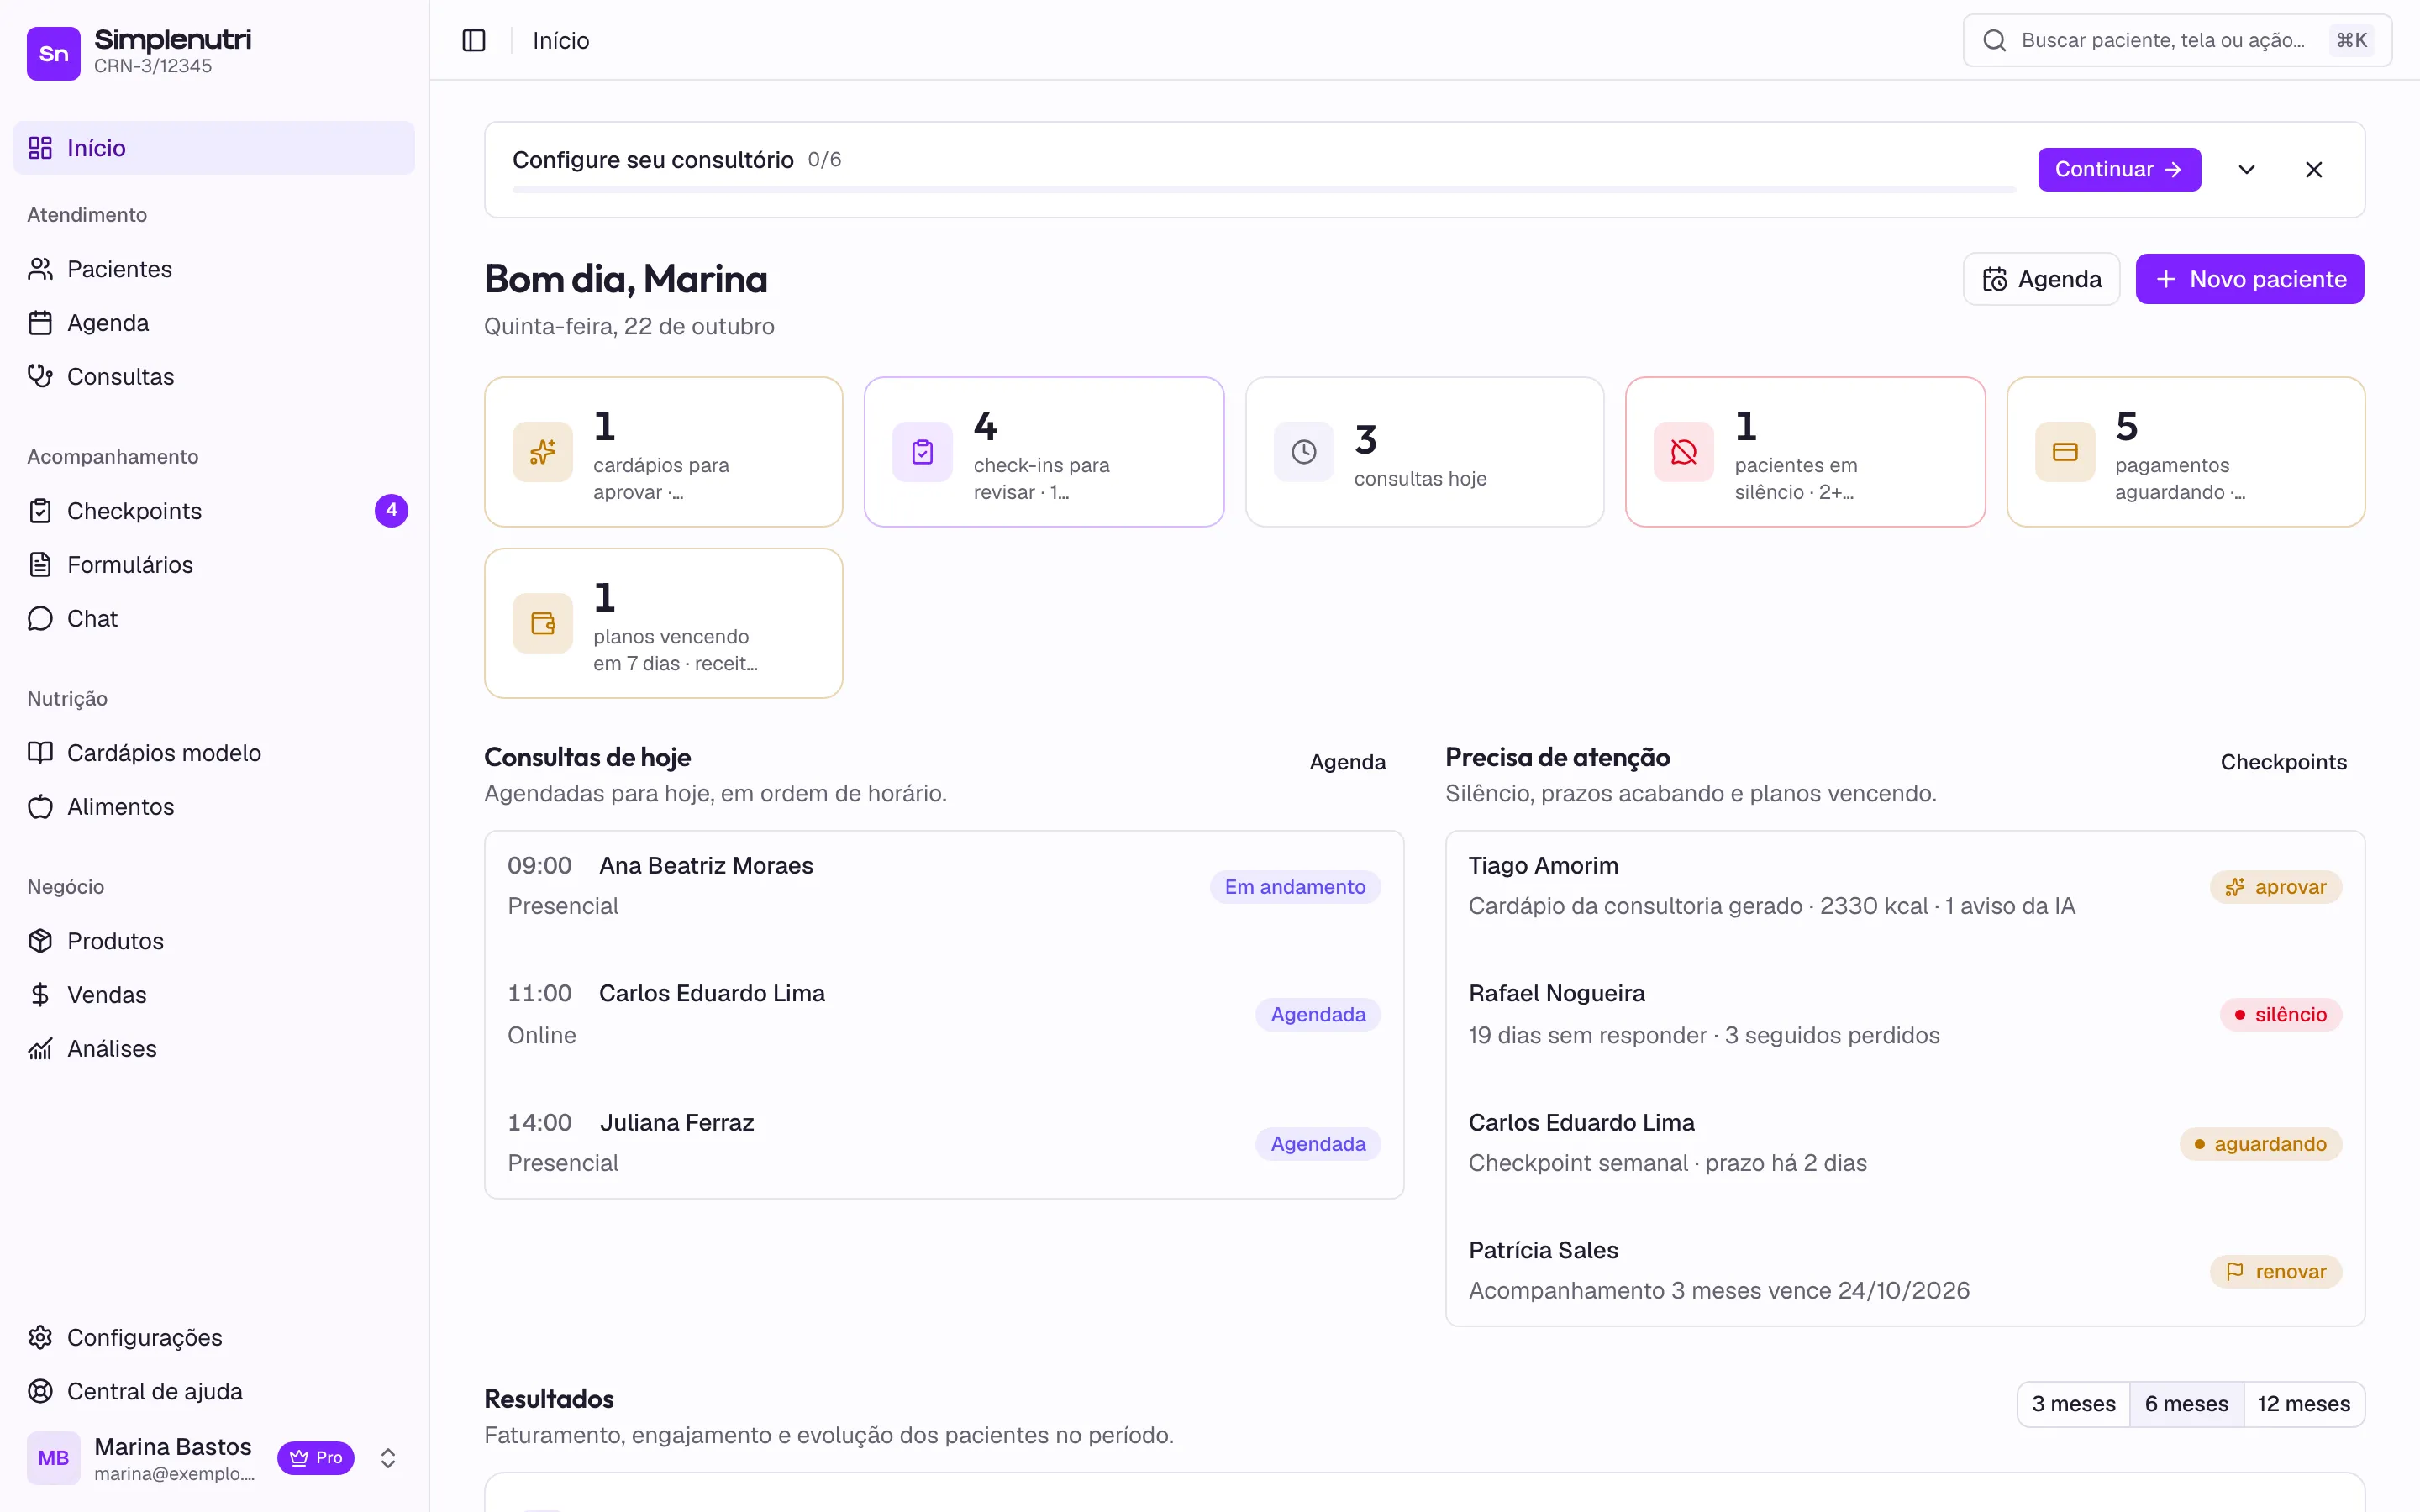Open the pagamentos aguardando card
2420x1512 pixels.
[2185, 452]
